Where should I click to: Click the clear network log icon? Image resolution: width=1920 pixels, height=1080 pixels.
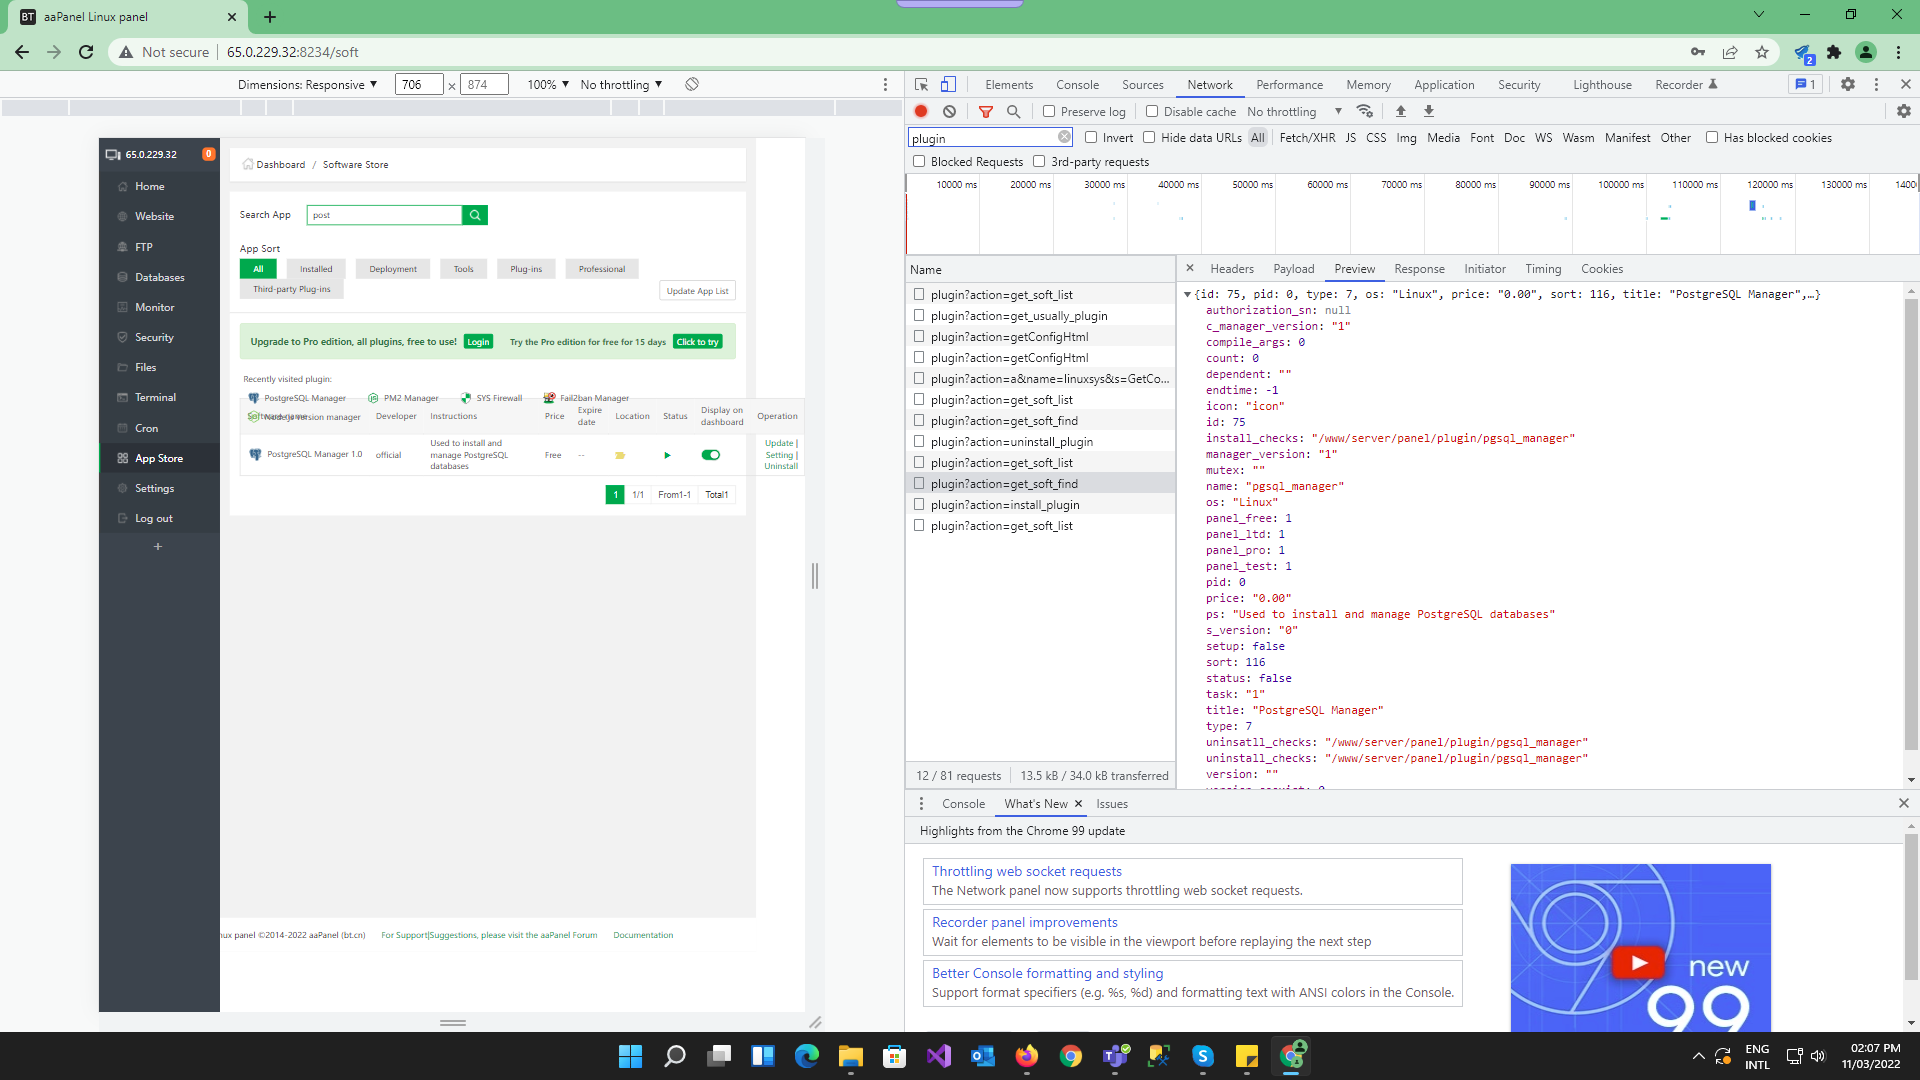pos(949,111)
